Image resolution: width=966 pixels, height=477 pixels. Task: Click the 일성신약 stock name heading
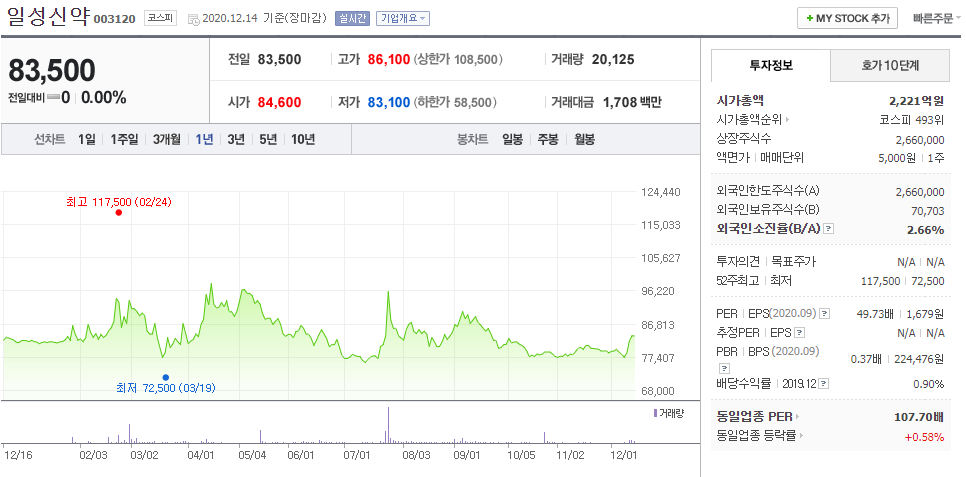coord(48,16)
